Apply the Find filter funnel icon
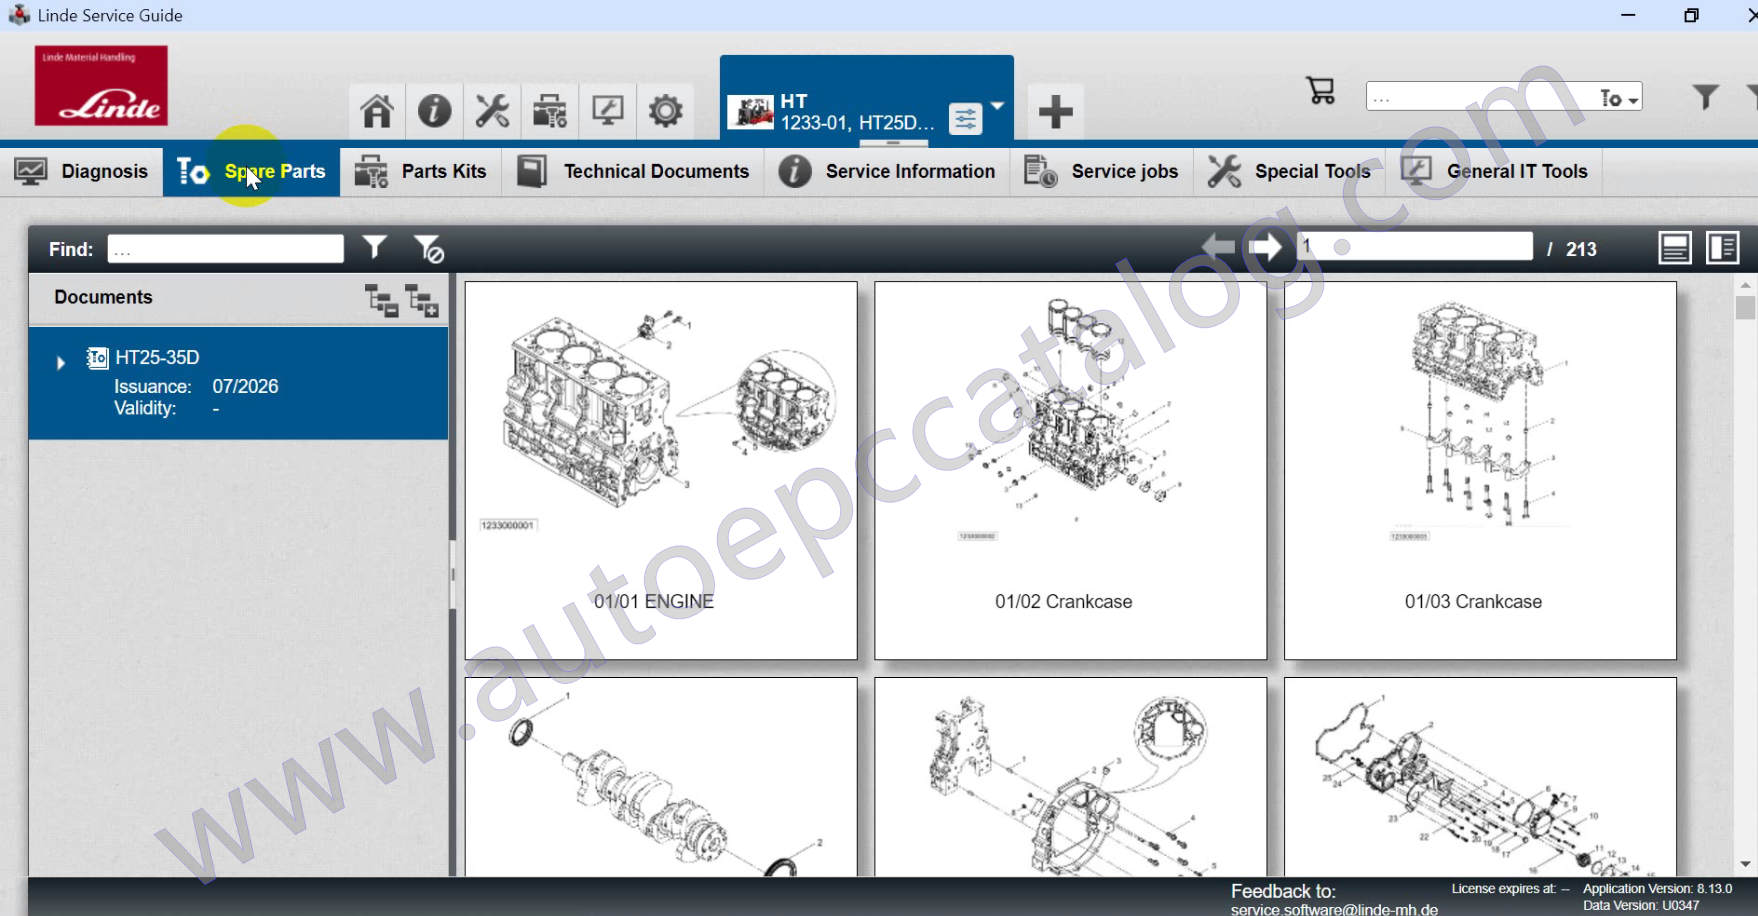The width and height of the screenshot is (1758, 916). (375, 247)
